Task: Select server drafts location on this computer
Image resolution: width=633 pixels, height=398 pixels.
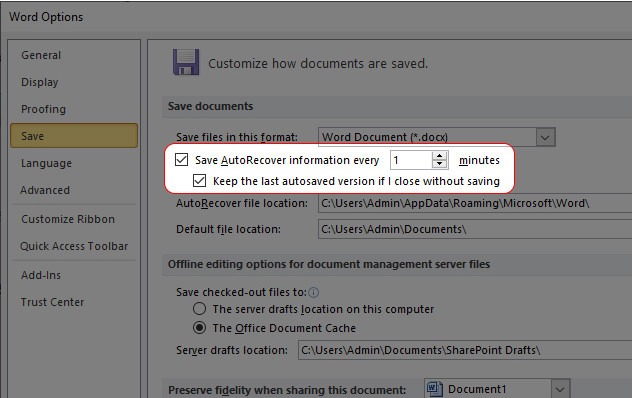Action: pyautogui.click(x=199, y=309)
